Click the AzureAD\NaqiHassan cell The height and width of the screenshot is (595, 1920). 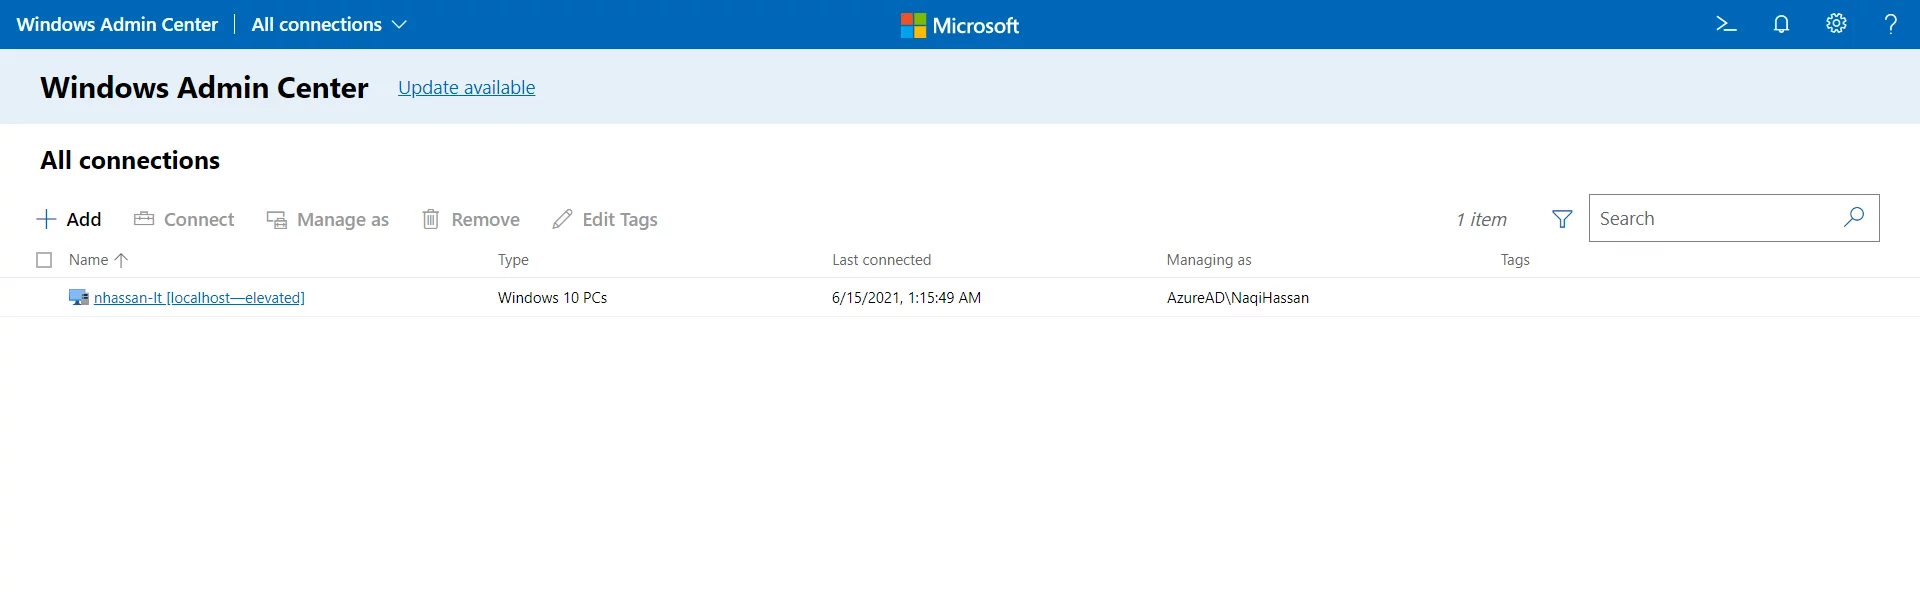pyautogui.click(x=1237, y=298)
